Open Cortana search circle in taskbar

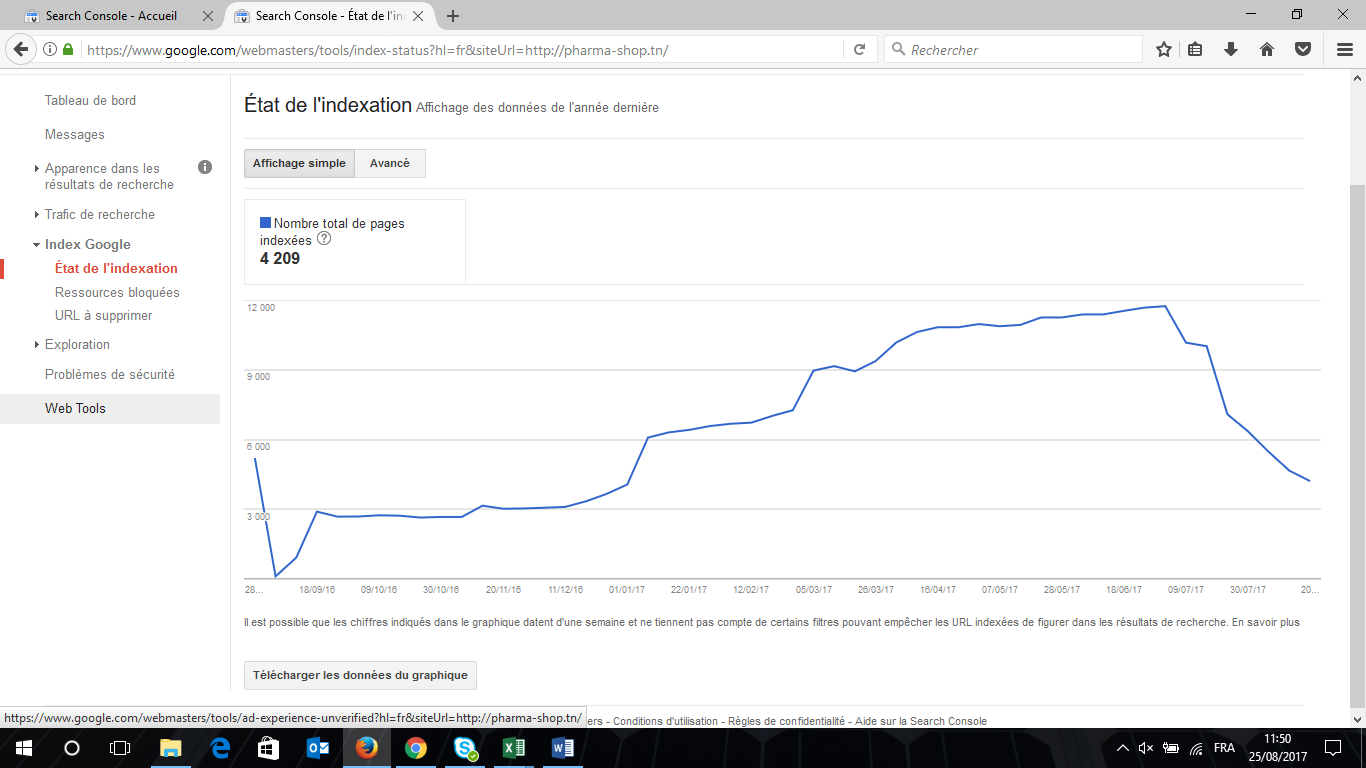pos(72,748)
